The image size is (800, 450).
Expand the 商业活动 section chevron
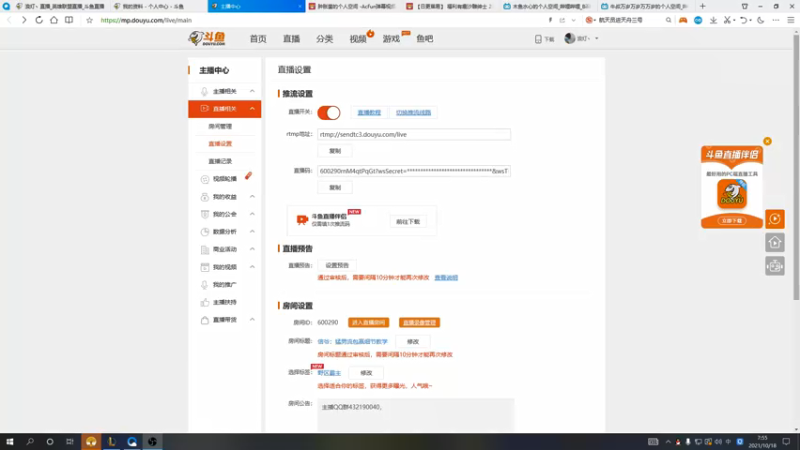point(252,249)
